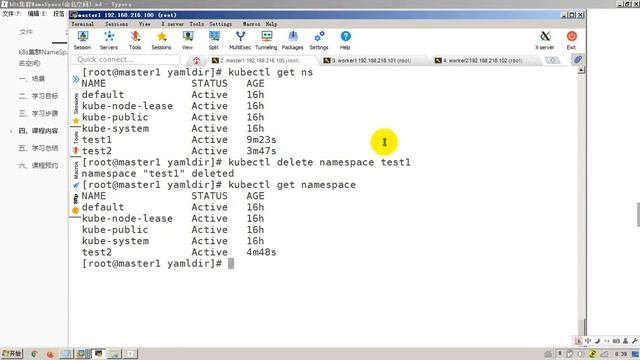Expand Typora outline item 四 with its arrow

11,131
